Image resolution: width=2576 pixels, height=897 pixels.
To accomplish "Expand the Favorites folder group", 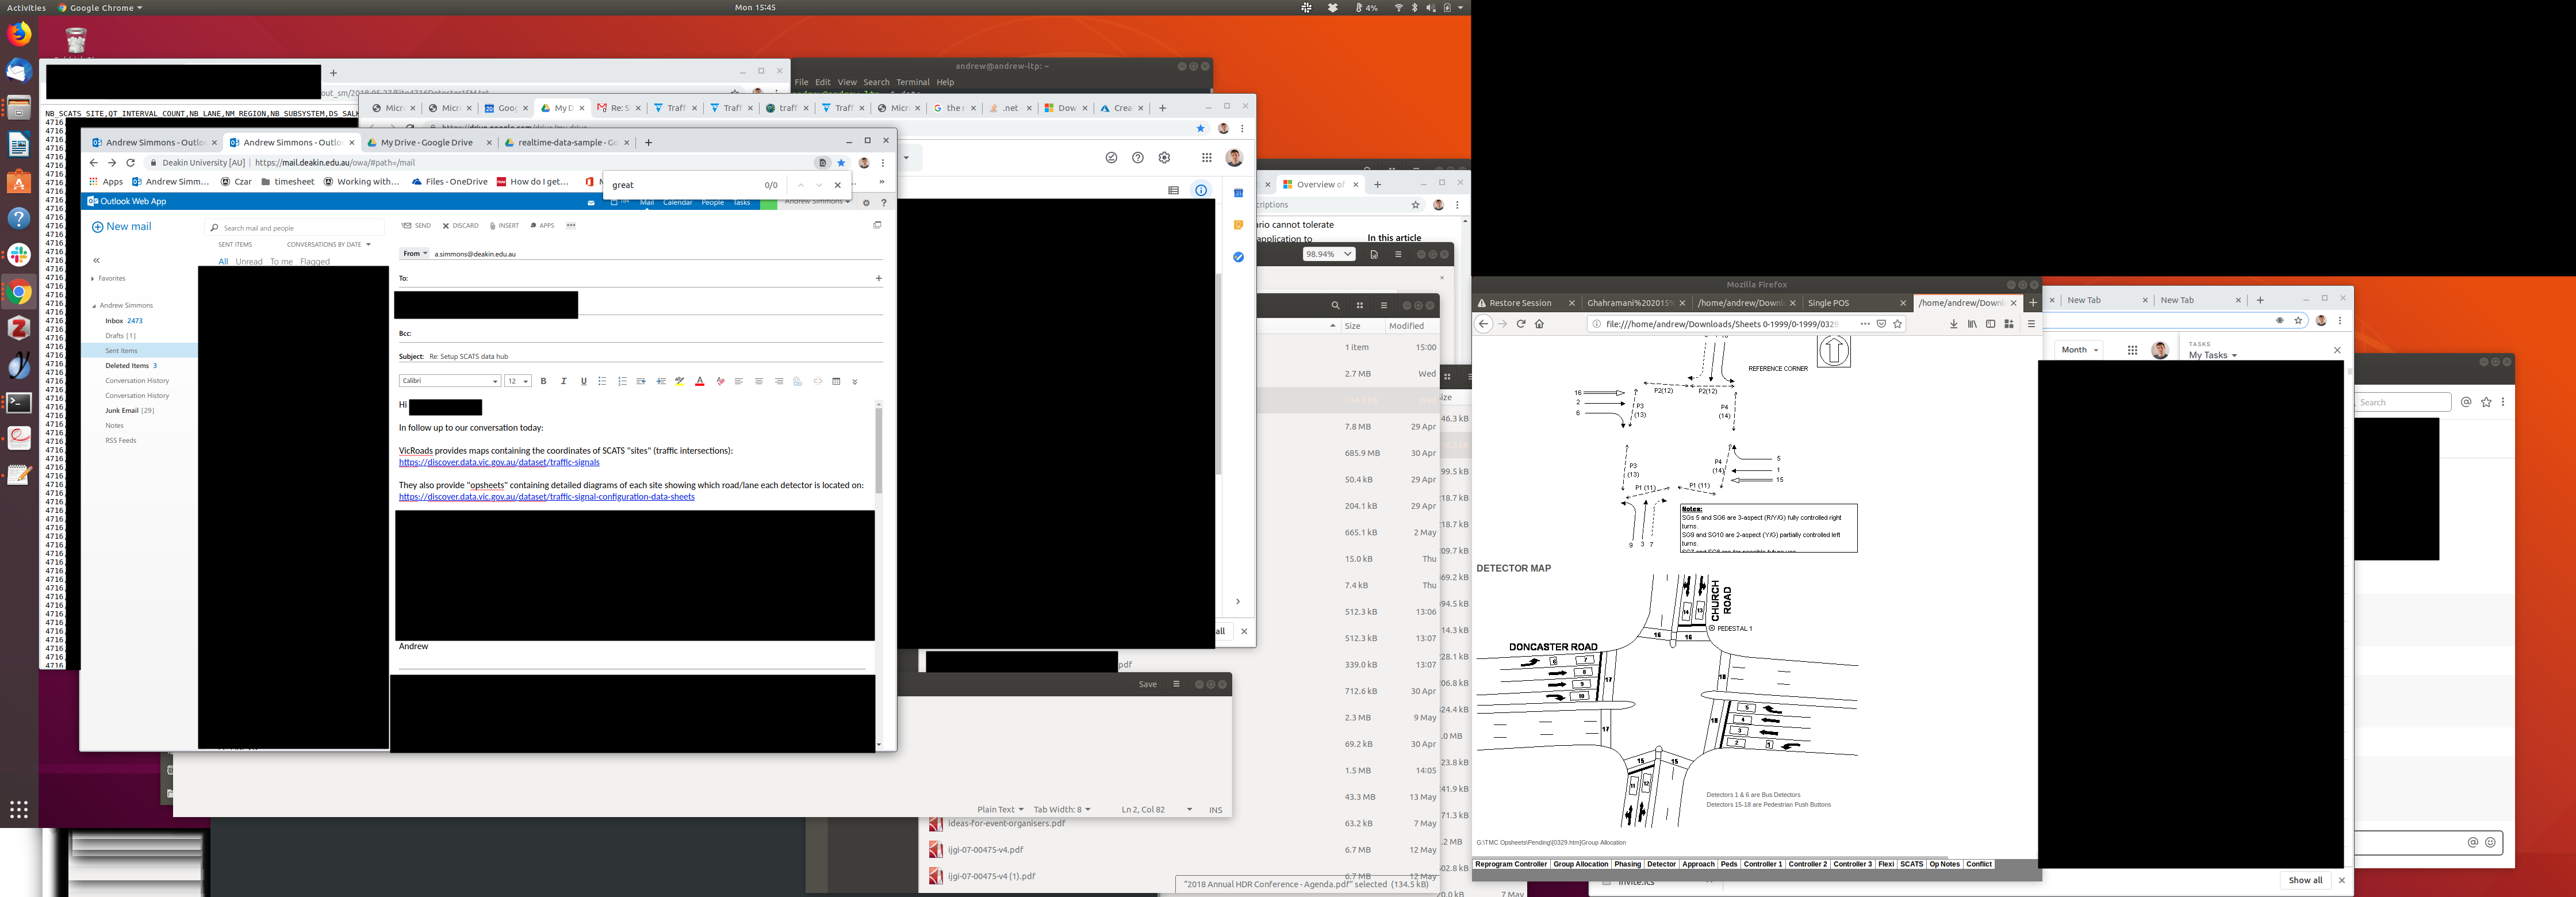I will (x=93, y=279).
